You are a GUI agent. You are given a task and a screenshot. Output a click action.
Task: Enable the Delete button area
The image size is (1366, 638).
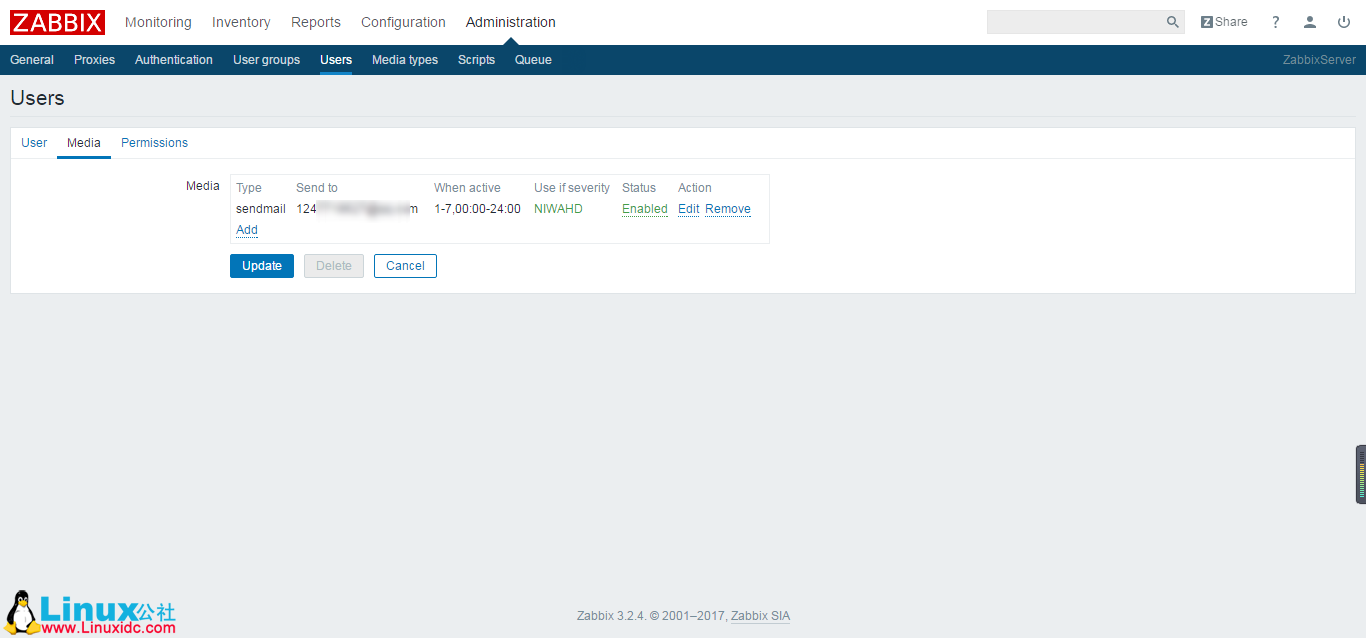333,265
